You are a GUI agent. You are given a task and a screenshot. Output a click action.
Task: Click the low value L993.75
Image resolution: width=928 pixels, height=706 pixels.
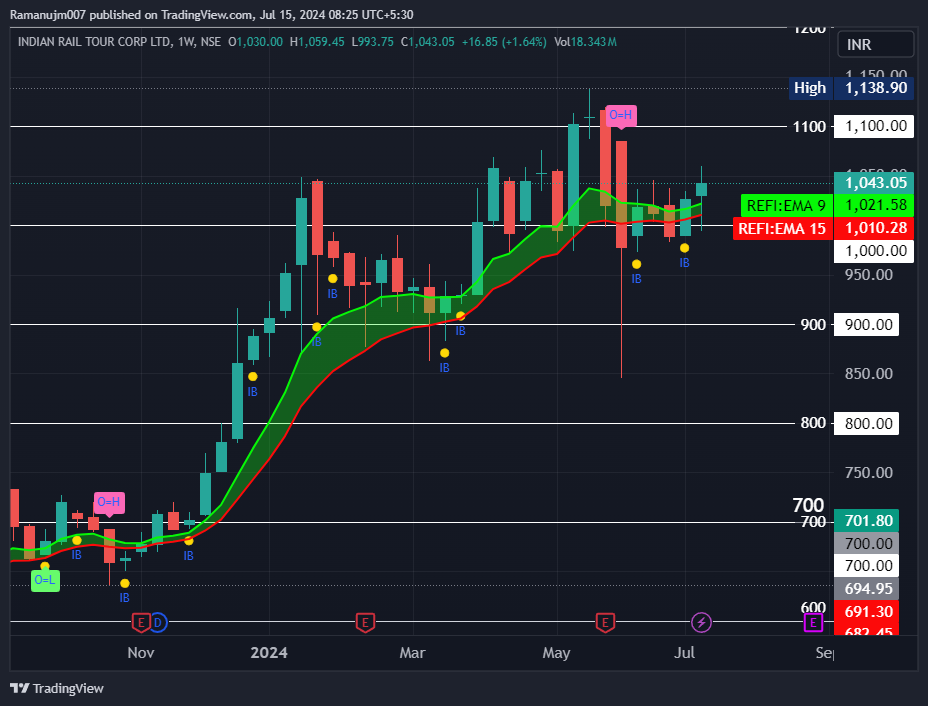click(x=372, y=42)
